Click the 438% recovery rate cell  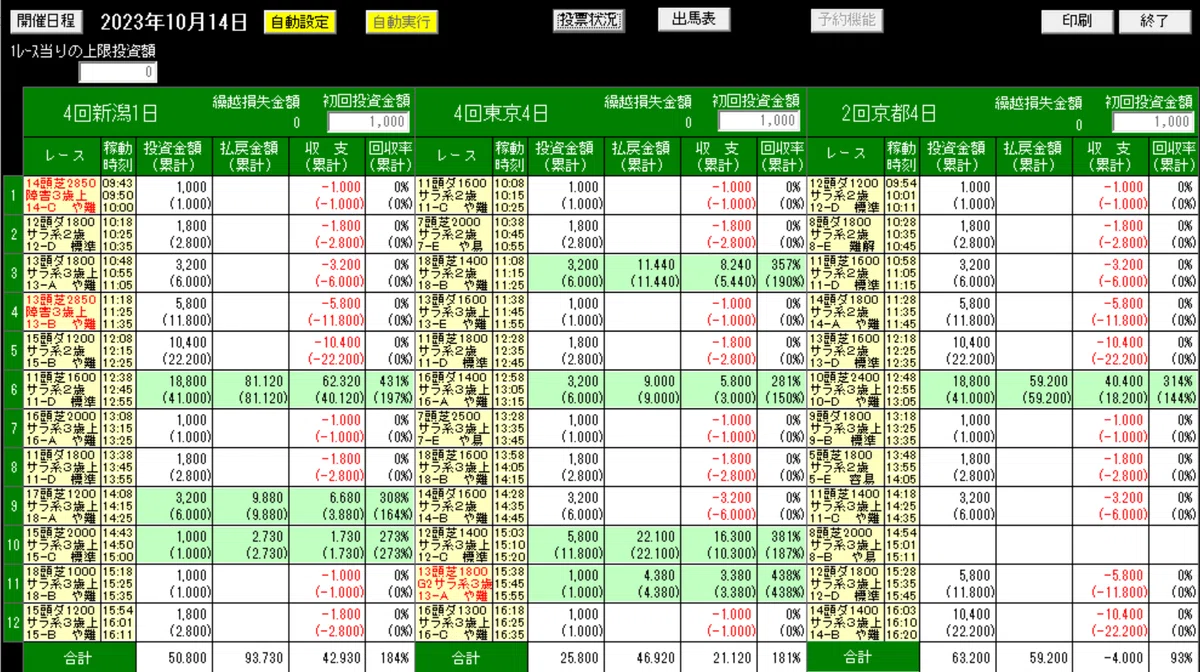click(x=781, y=583)
